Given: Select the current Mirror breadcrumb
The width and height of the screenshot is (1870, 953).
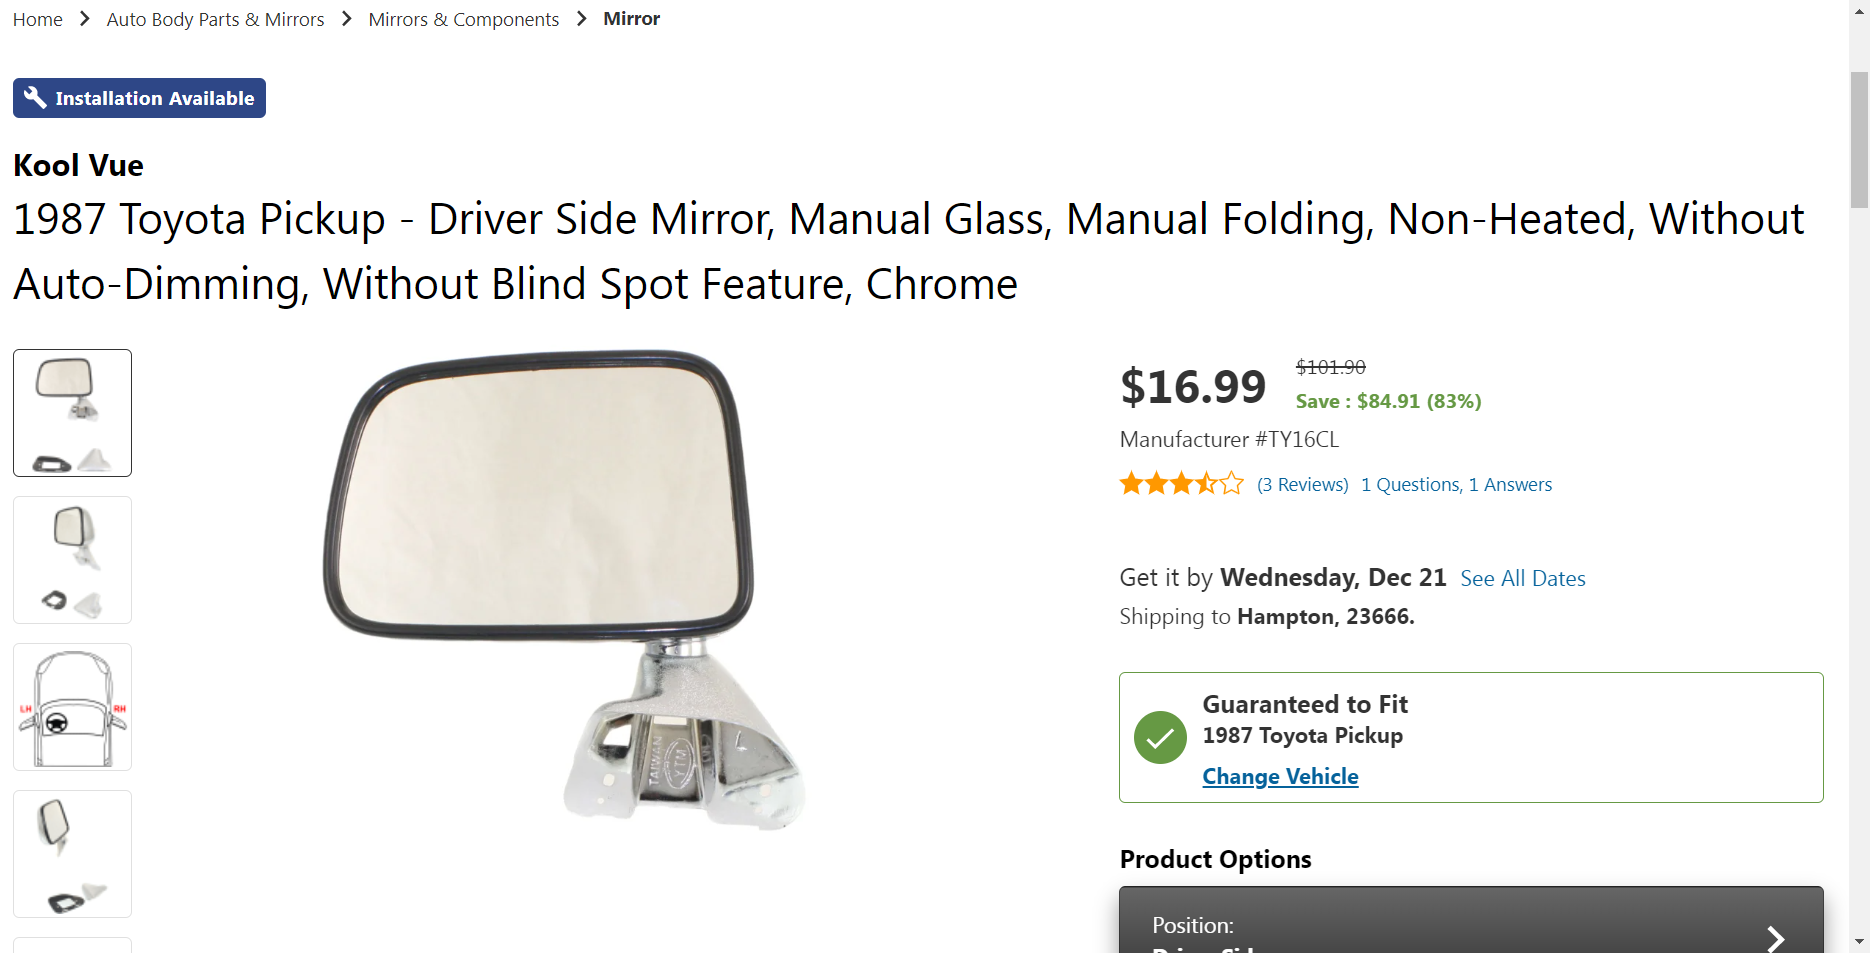Looking at the screenshot, I should click(631, 19).
